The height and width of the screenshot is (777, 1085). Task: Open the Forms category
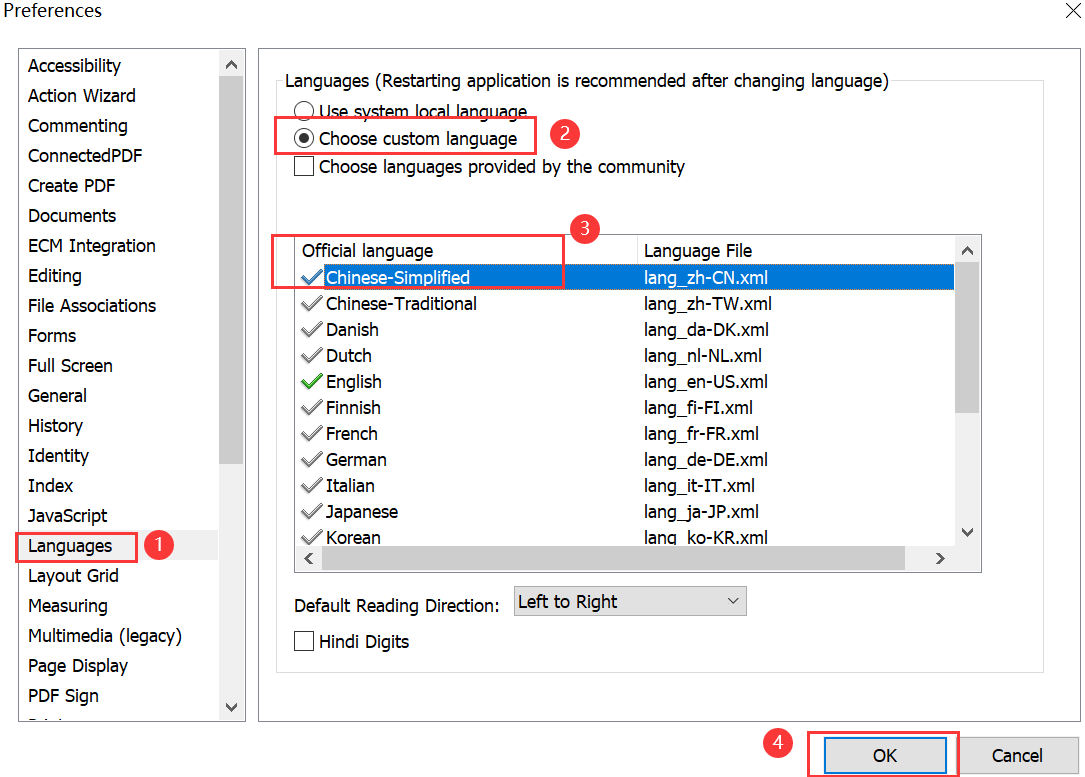click(x=52, y=336)
